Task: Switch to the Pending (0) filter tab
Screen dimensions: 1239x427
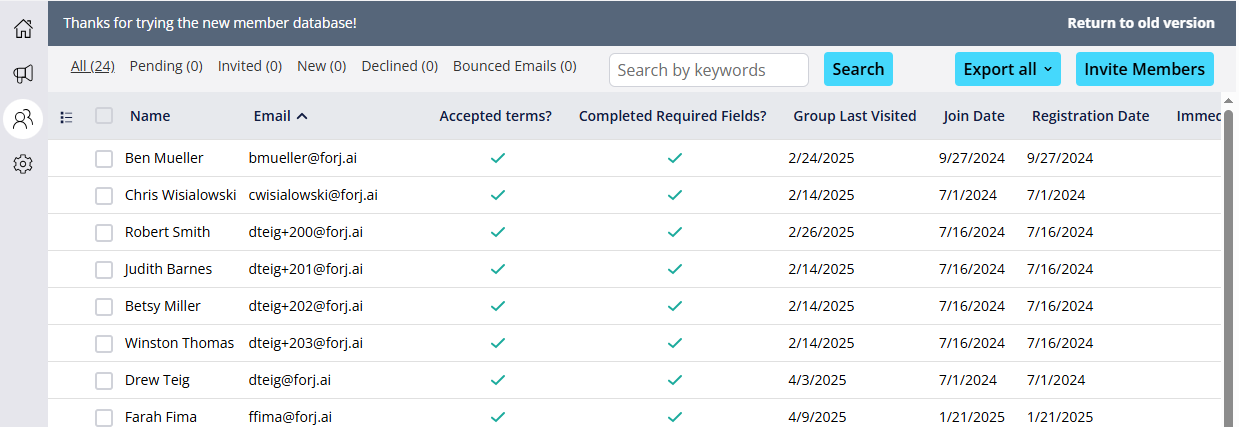Action: click(x=166, y=66)
